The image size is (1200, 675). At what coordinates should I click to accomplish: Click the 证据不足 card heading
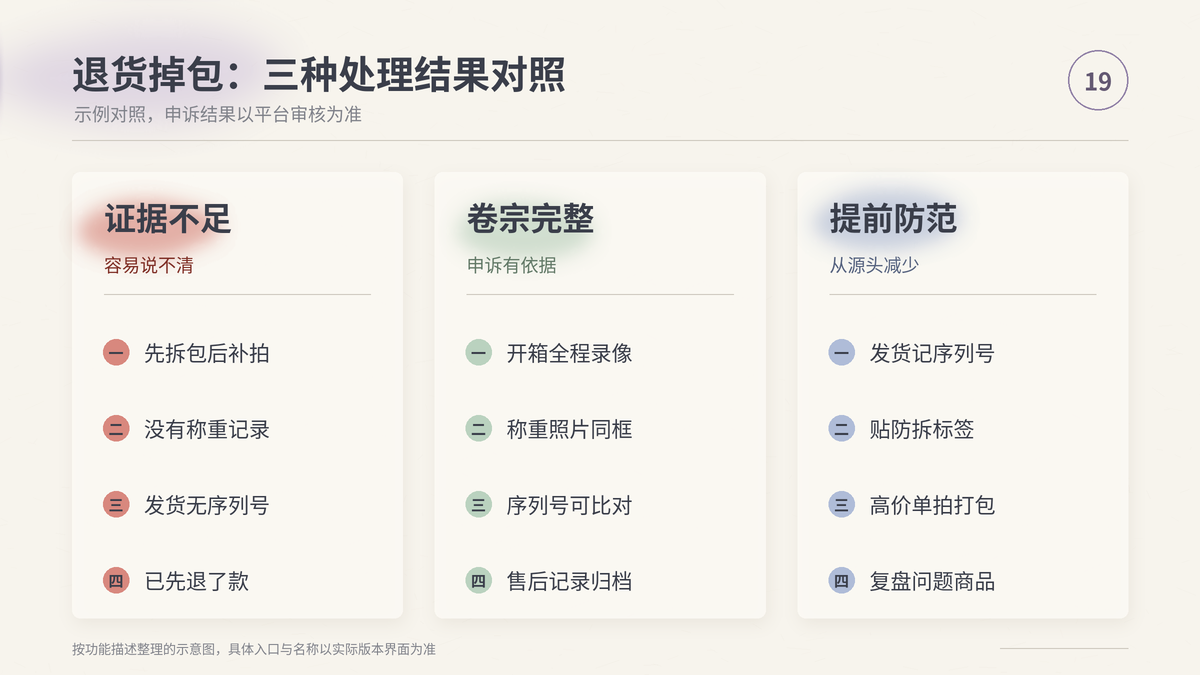click(168, 219)
